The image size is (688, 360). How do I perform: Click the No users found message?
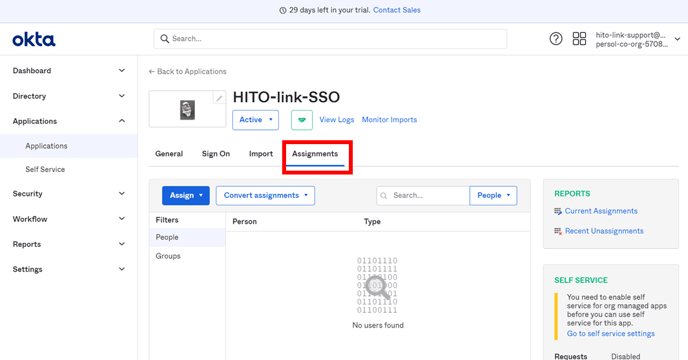(x=378, y=325)
